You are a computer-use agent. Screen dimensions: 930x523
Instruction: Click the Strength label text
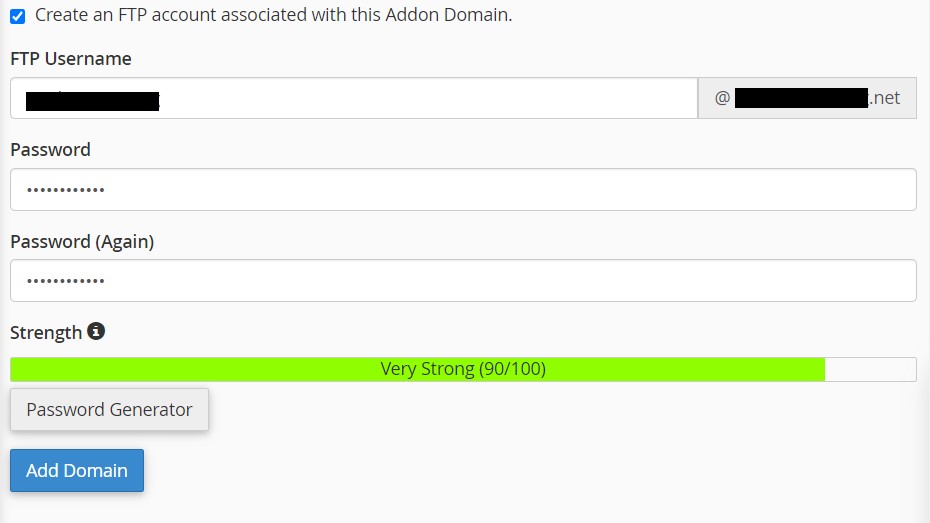pyautogui.click(x=46, y=333)
